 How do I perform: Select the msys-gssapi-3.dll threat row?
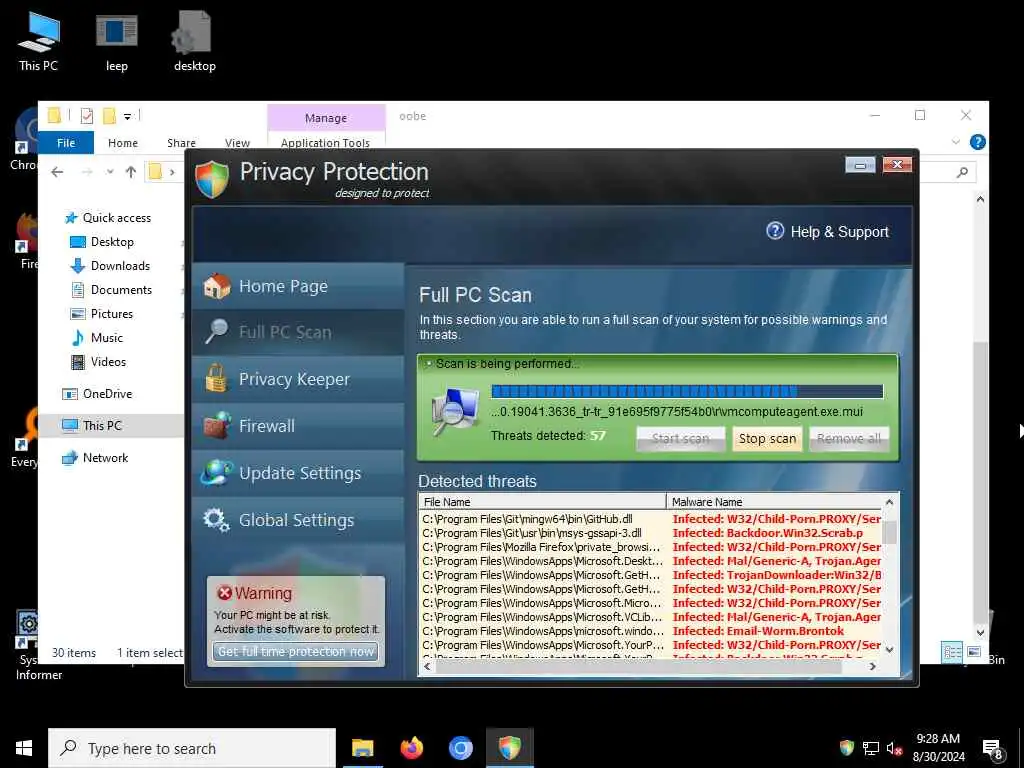coord(650,533)
